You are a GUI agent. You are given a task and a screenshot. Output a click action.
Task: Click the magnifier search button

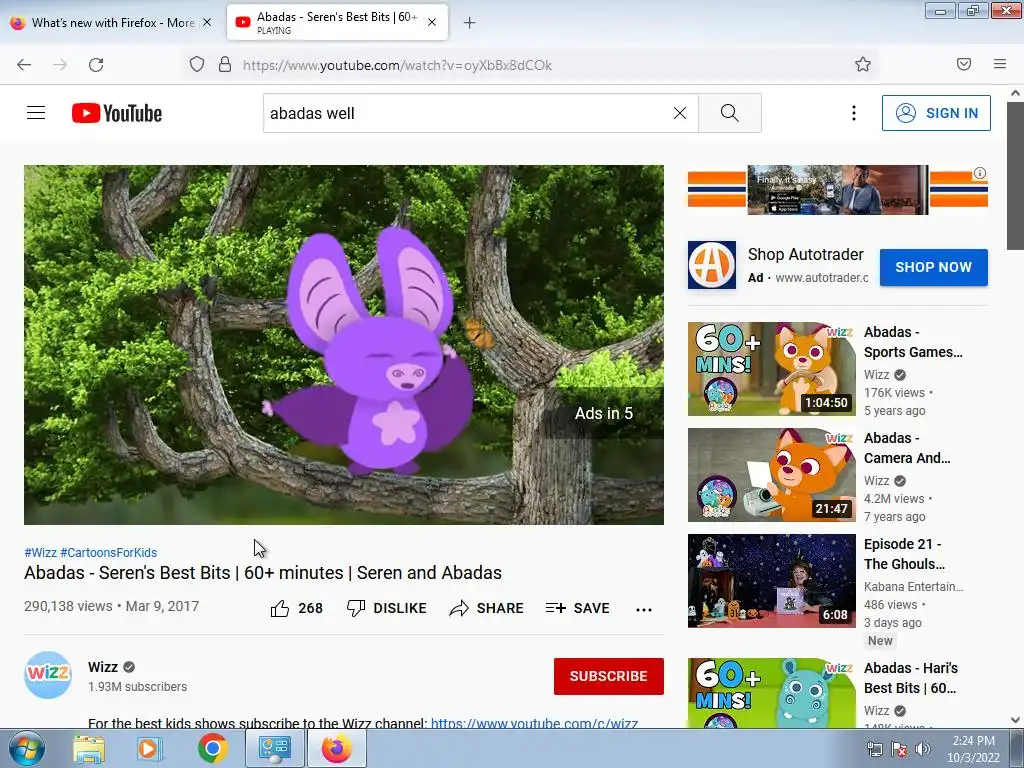[x=729, y=113]
